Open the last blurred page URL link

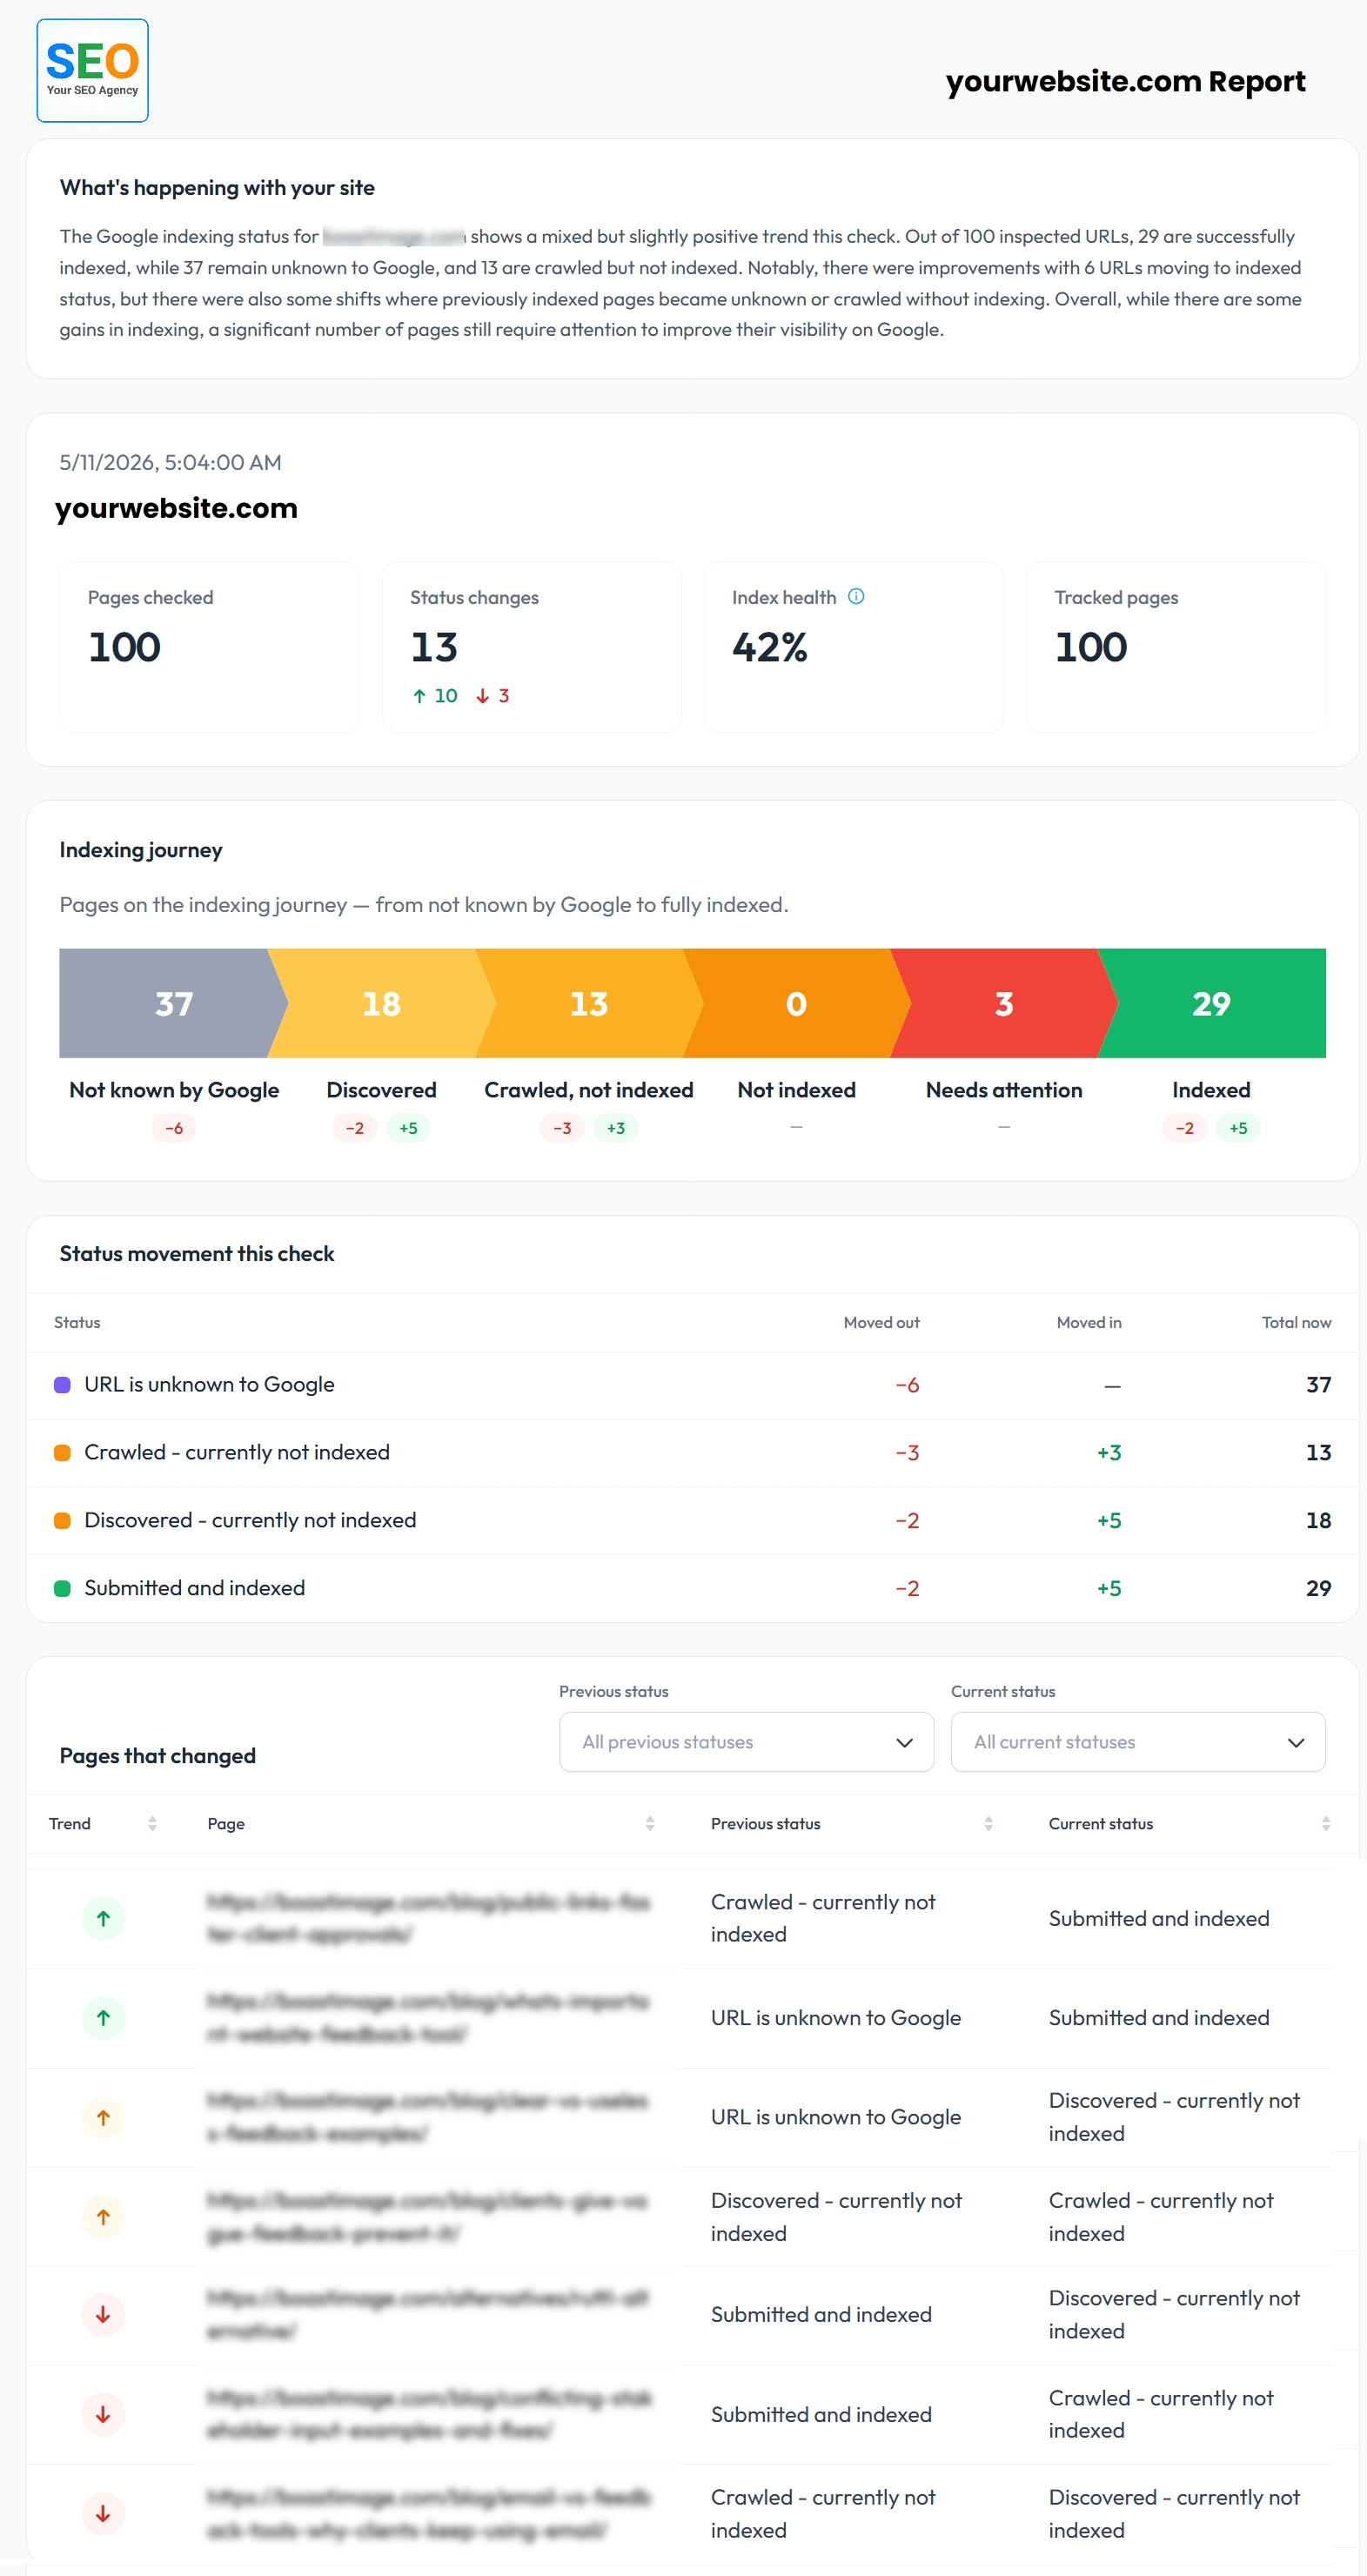(428, 2513)
